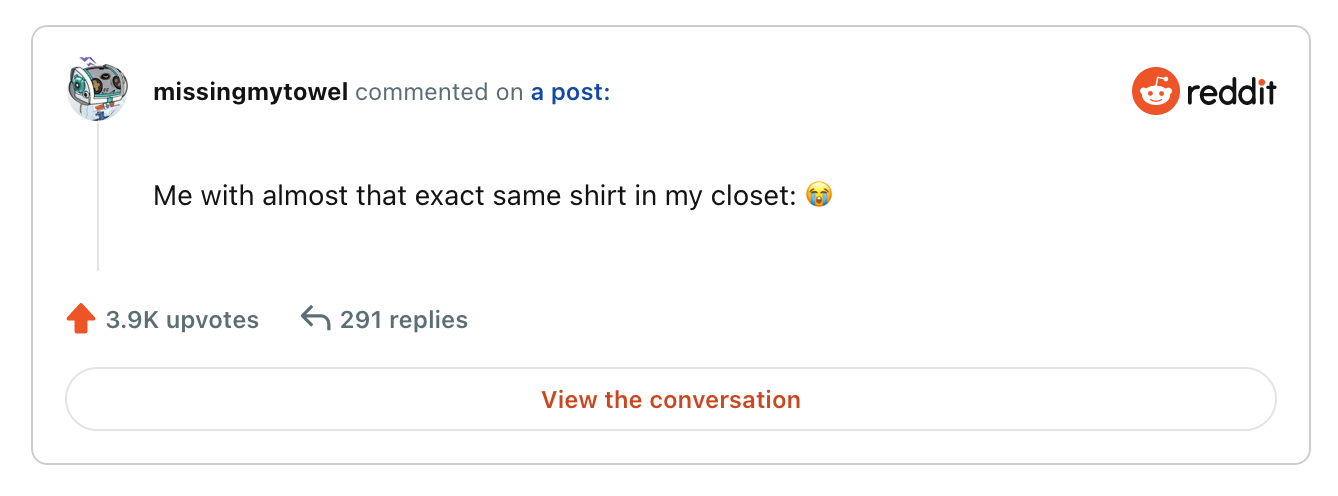1338x496 pixels.
Task: Click the comment text starting "Me with almost"
Action: 478,195
